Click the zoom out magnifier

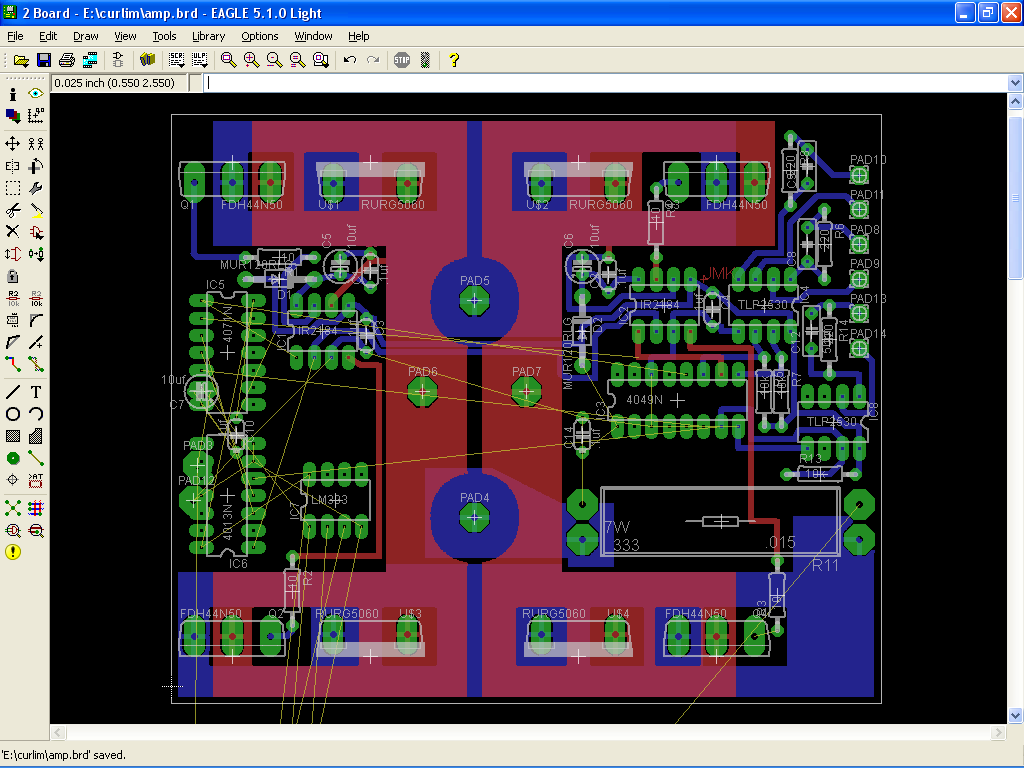[x=274, y=61]
